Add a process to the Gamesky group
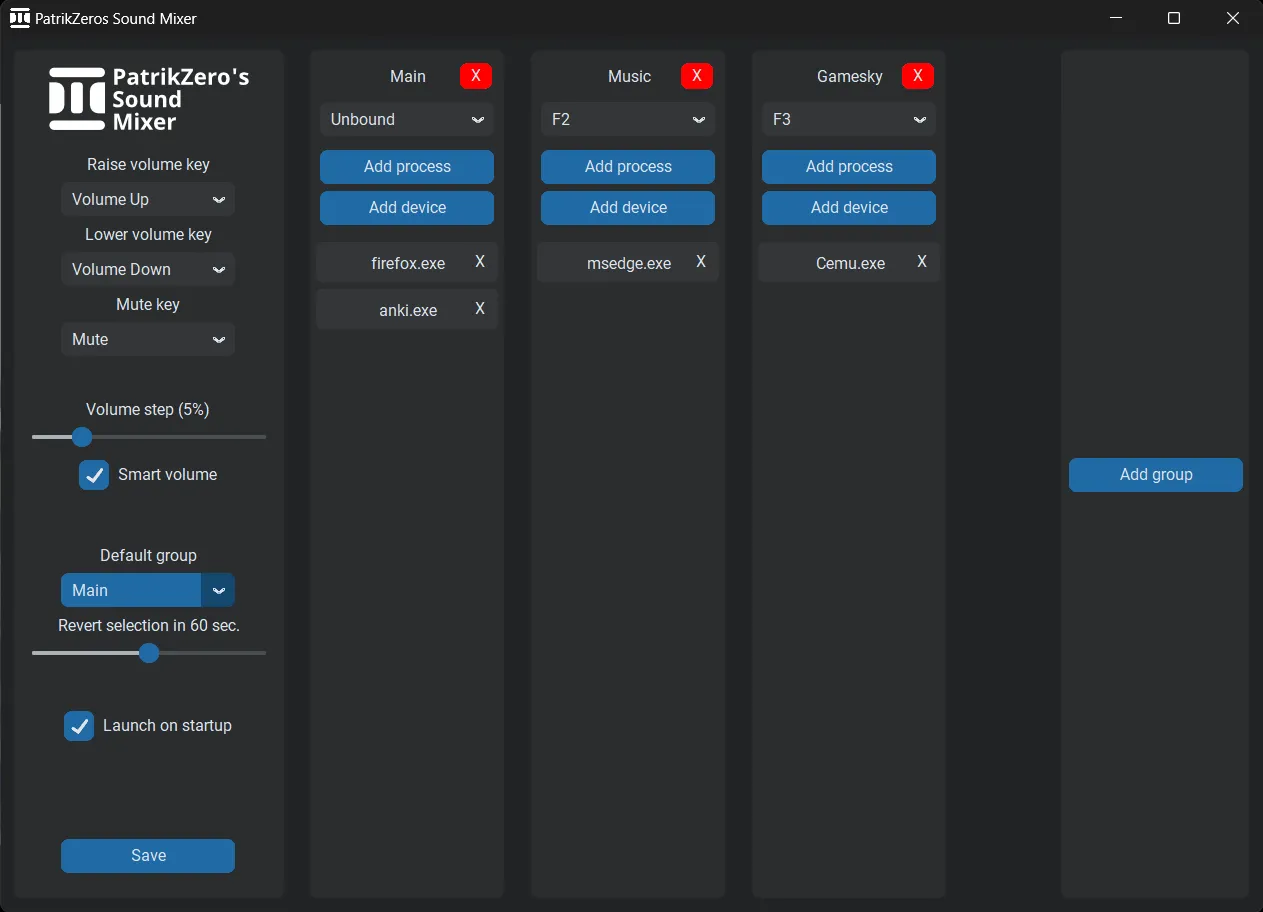This screenshot has height=912, width=1263. tap(849, 167)
